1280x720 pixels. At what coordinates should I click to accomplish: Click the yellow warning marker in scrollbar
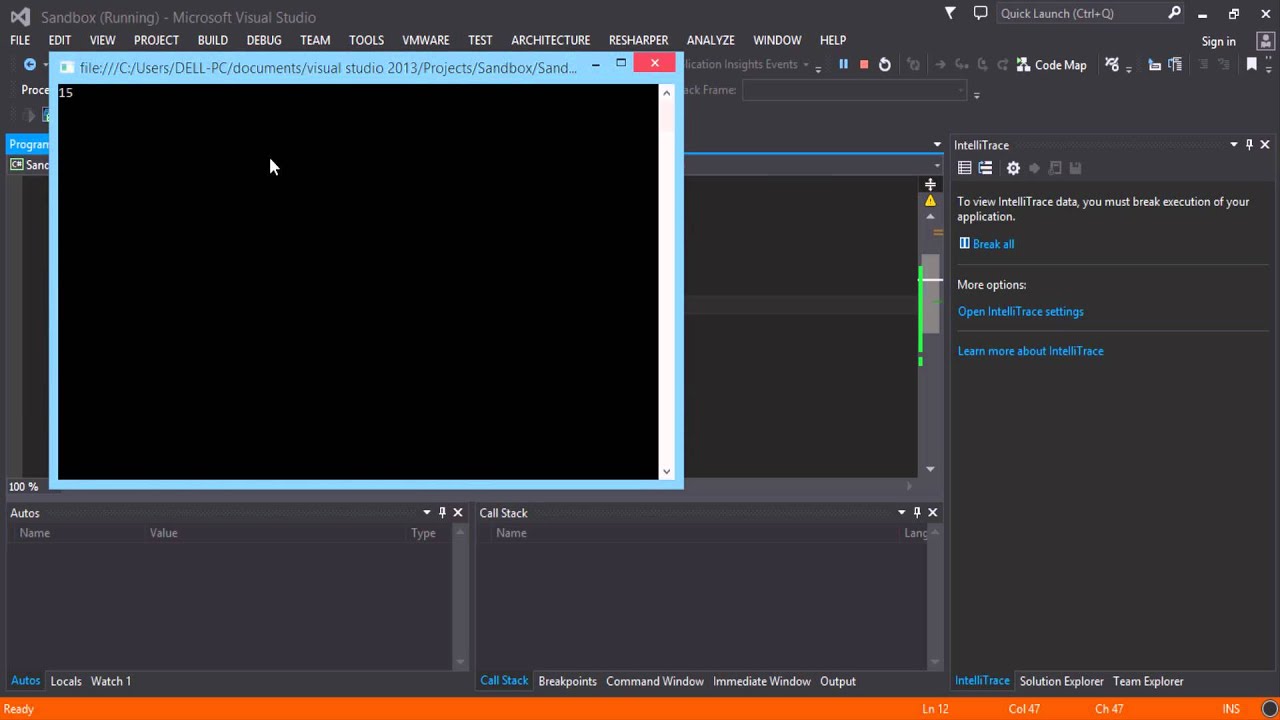(930, 201)
